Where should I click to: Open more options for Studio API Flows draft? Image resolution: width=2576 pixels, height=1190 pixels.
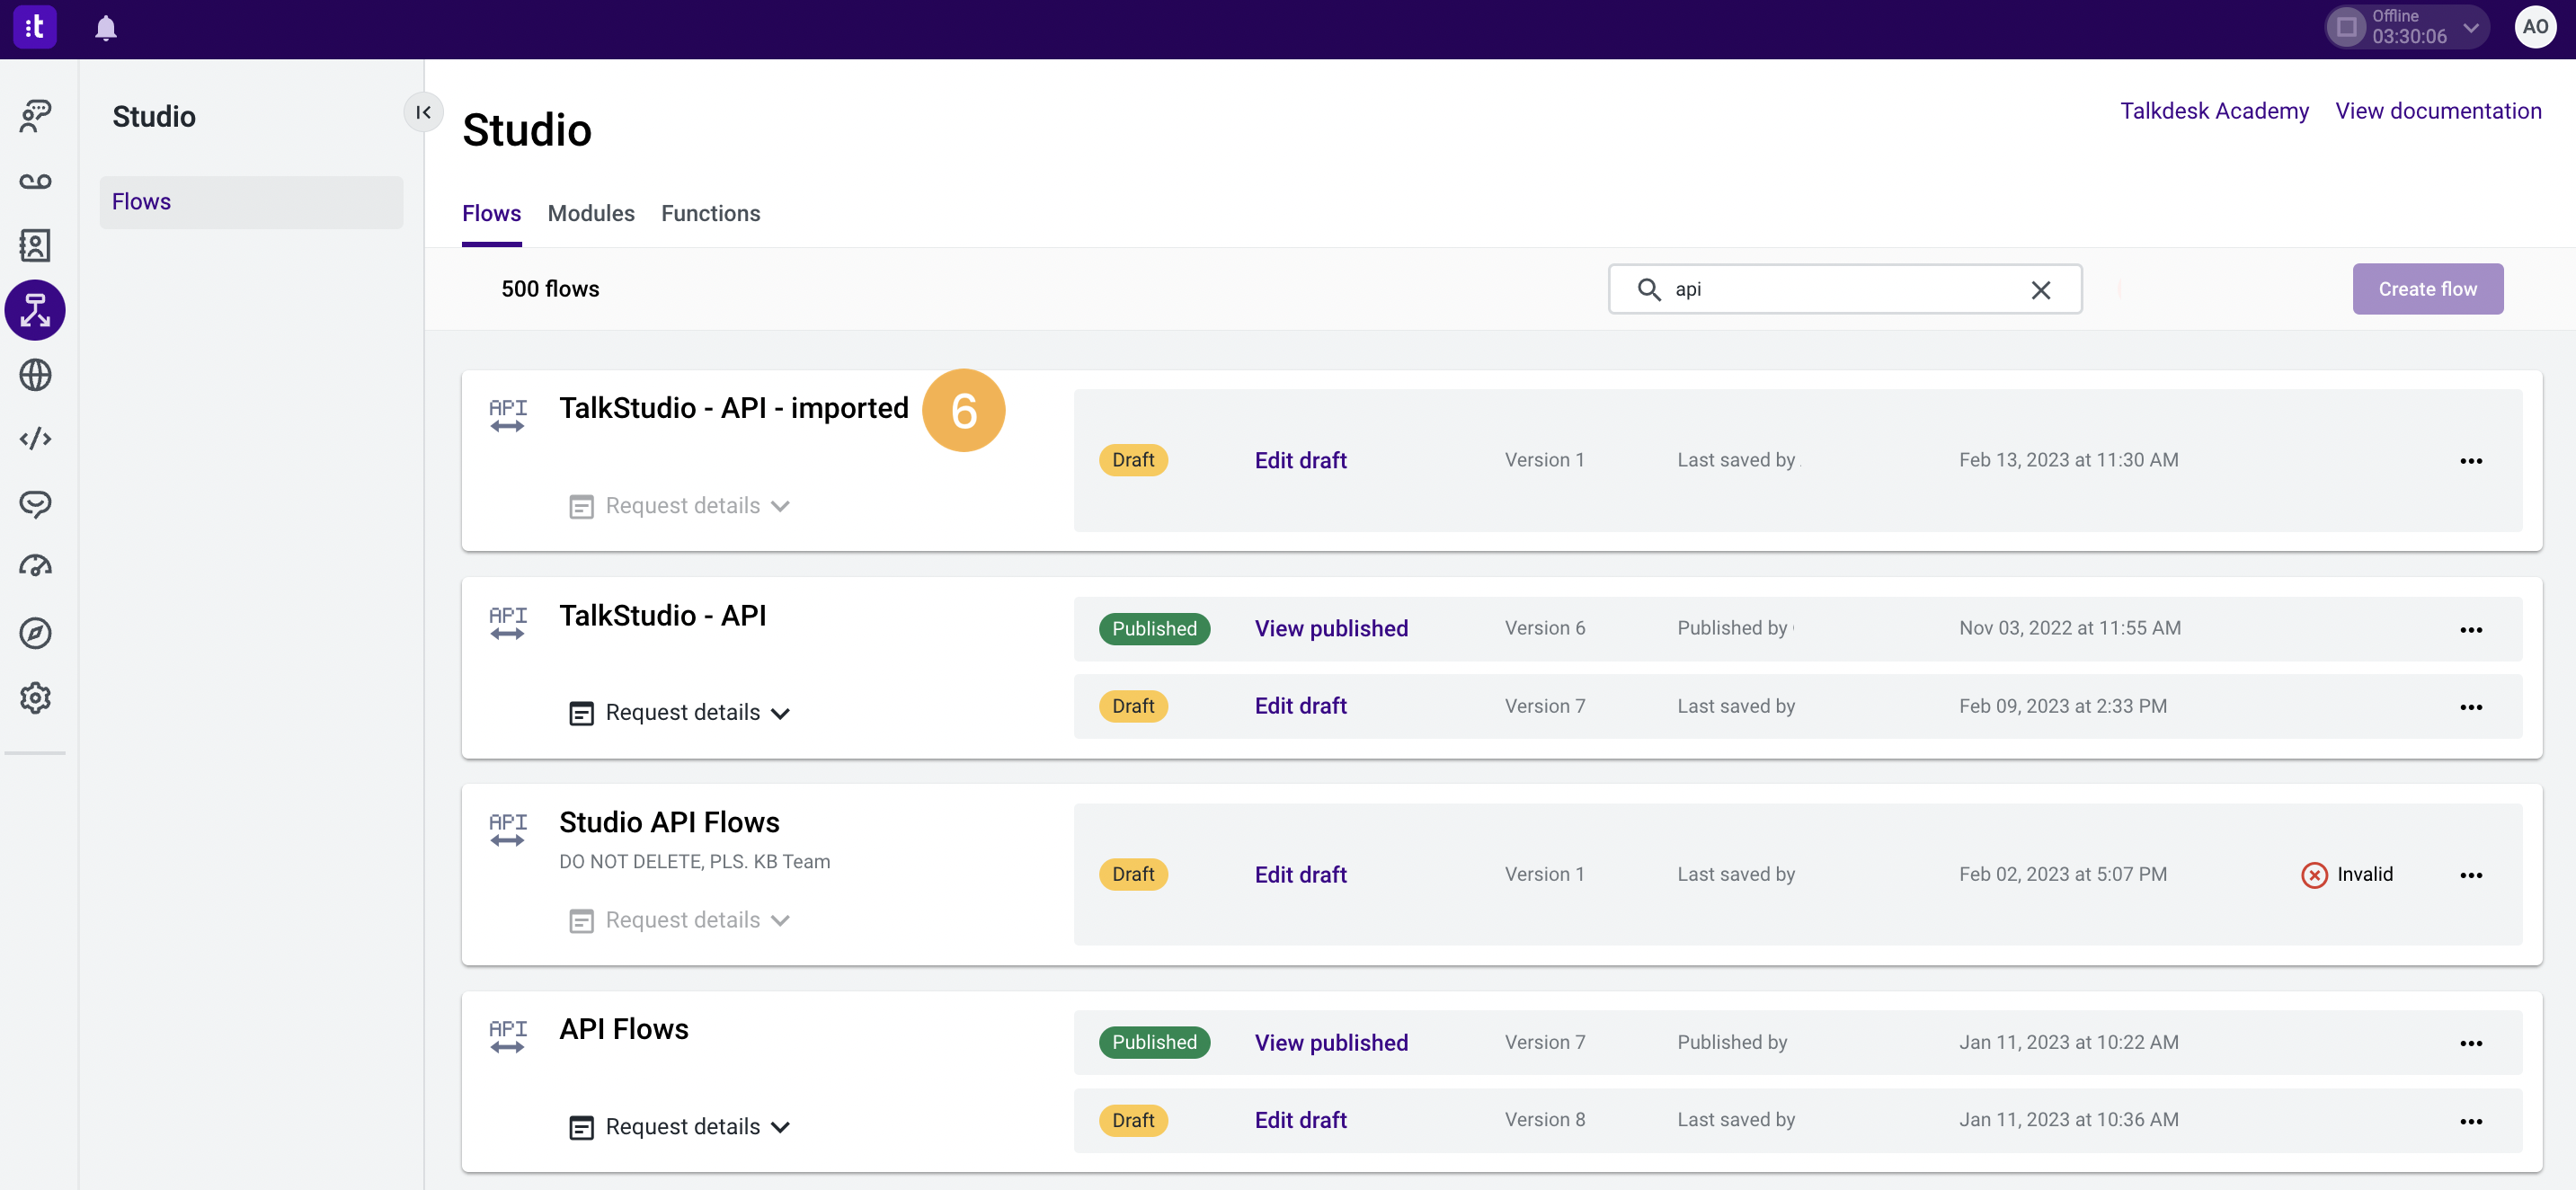(2470, 875)
